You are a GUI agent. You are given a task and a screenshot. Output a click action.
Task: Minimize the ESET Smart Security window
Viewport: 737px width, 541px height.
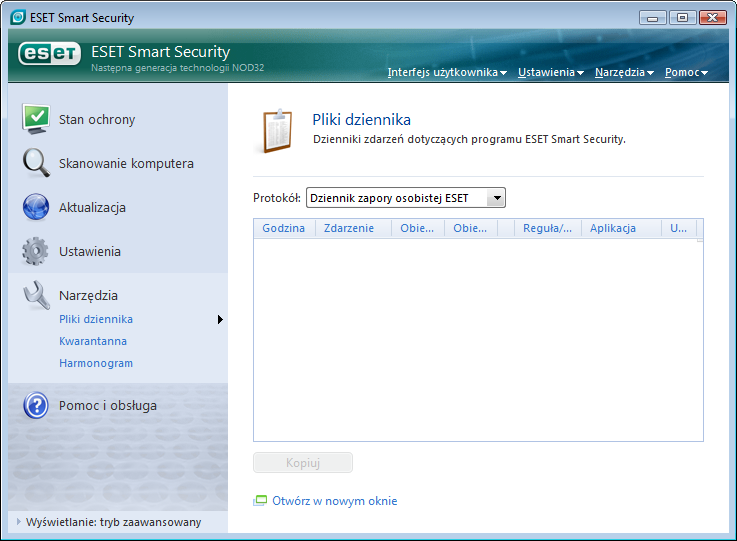[652, 18]
